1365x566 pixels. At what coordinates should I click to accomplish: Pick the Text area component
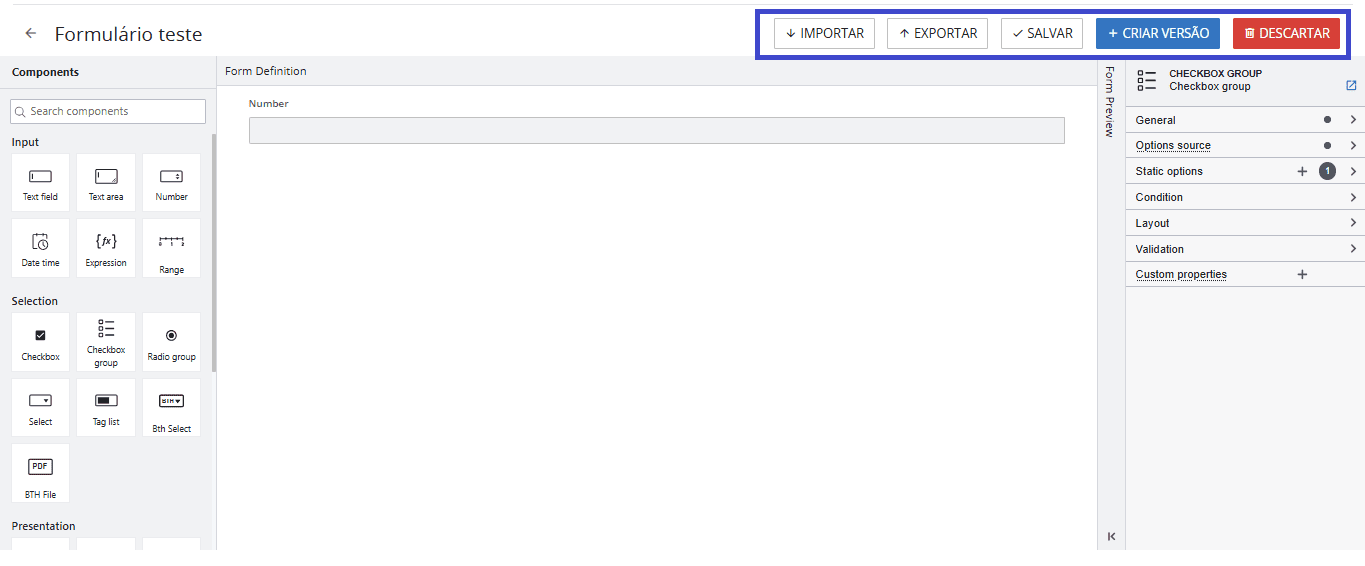(x=106, y=182)
